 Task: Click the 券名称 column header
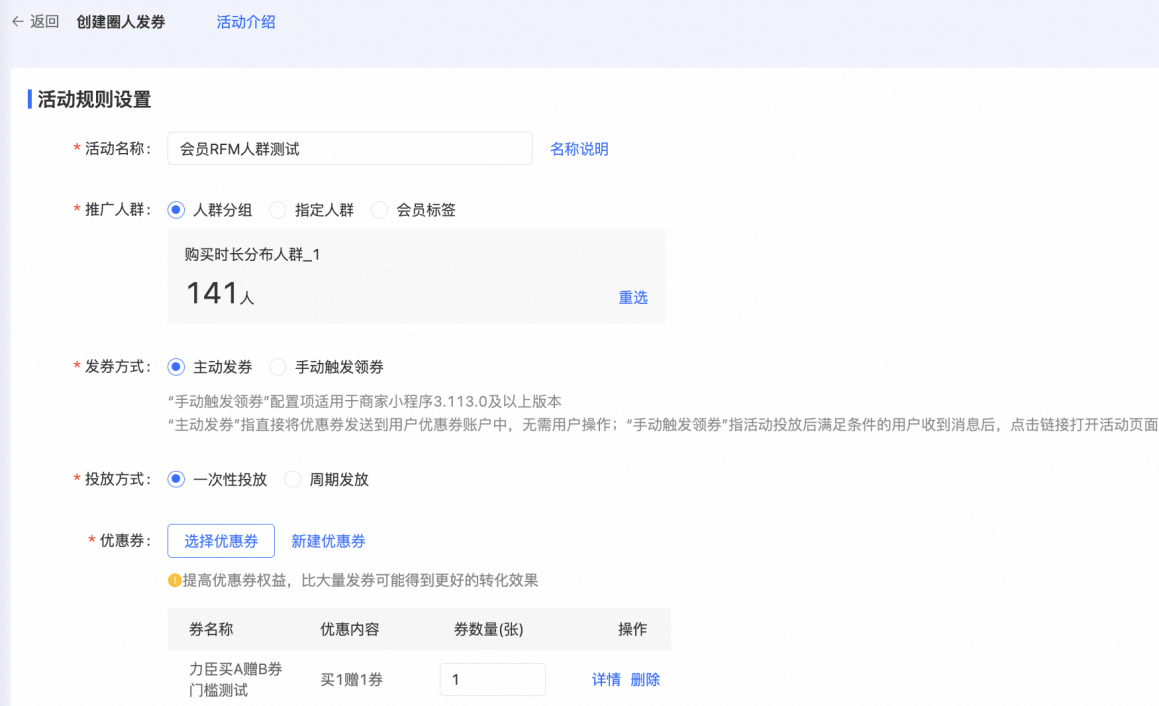(211, 629)
